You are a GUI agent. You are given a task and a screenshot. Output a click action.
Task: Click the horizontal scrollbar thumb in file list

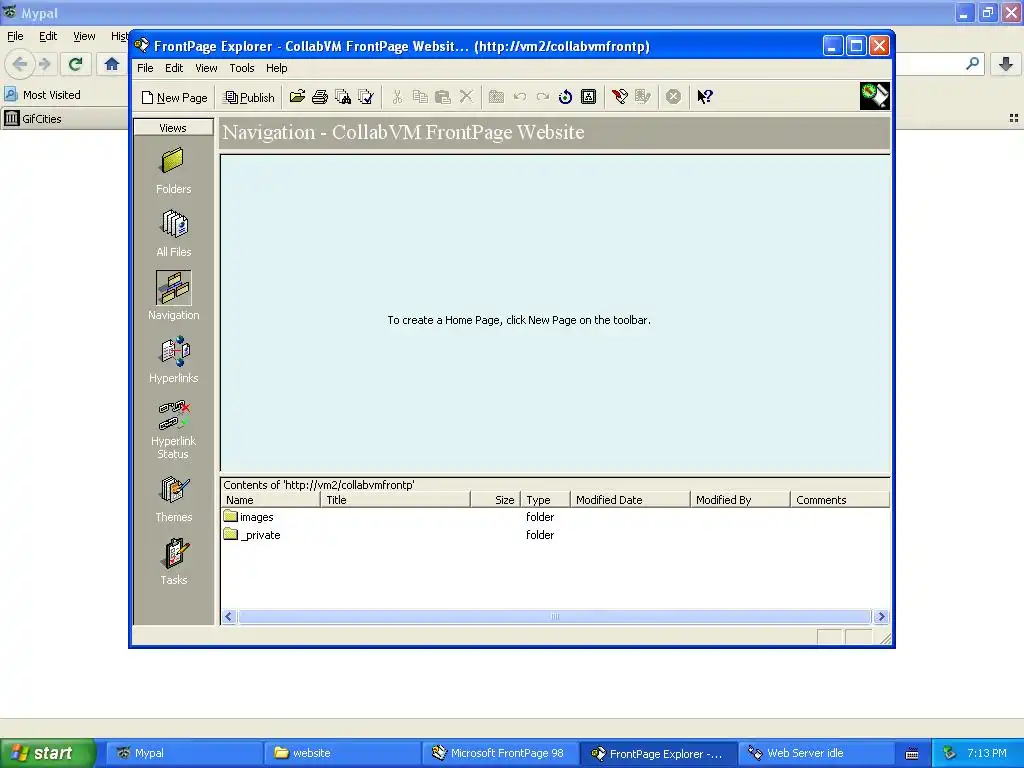[554, 616]
